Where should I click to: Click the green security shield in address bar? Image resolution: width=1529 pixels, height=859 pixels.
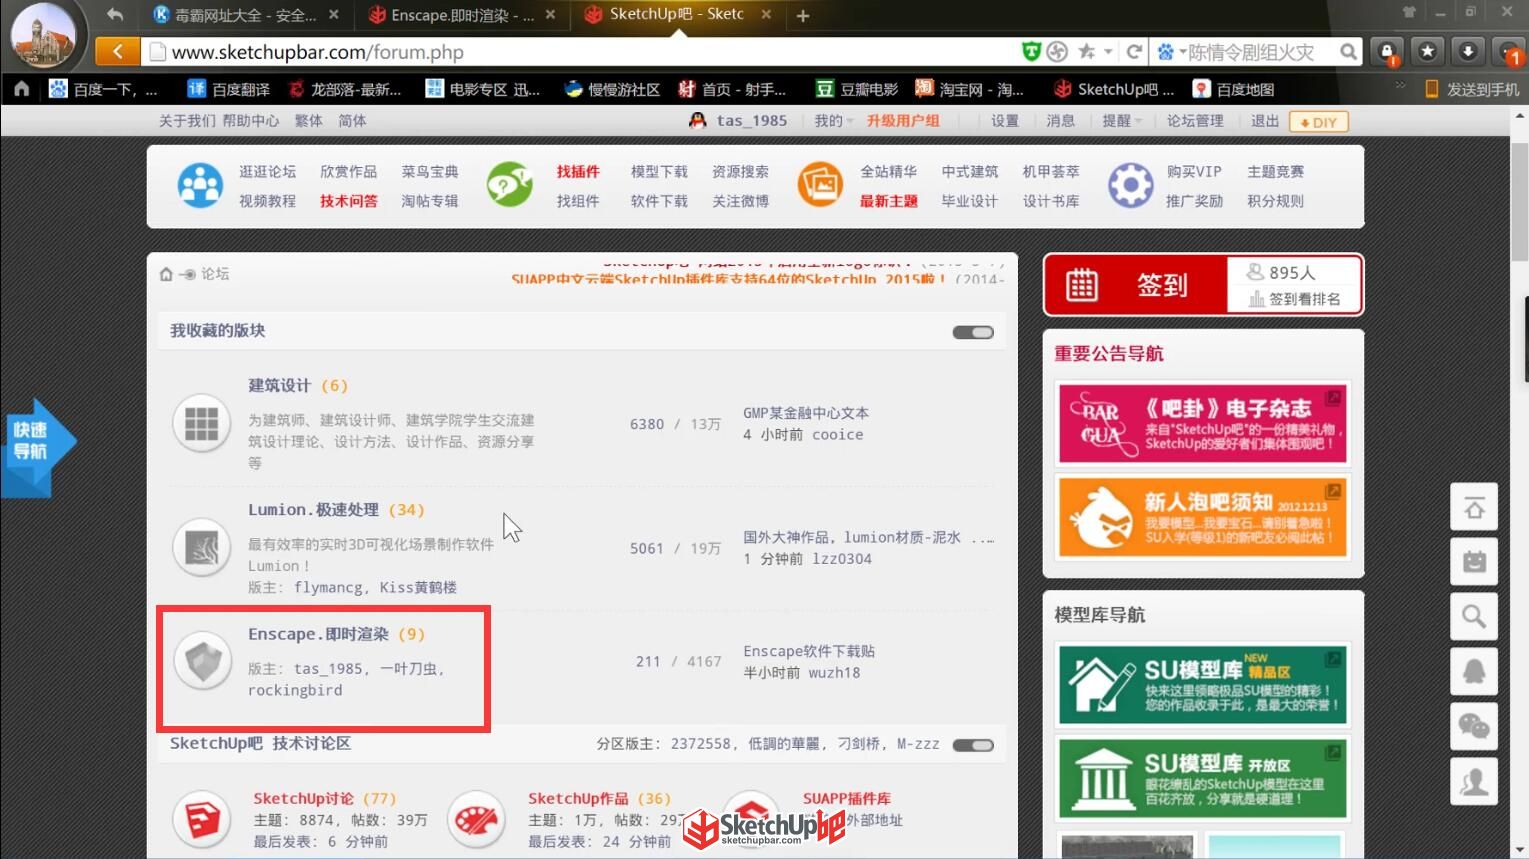(1031, 51)
